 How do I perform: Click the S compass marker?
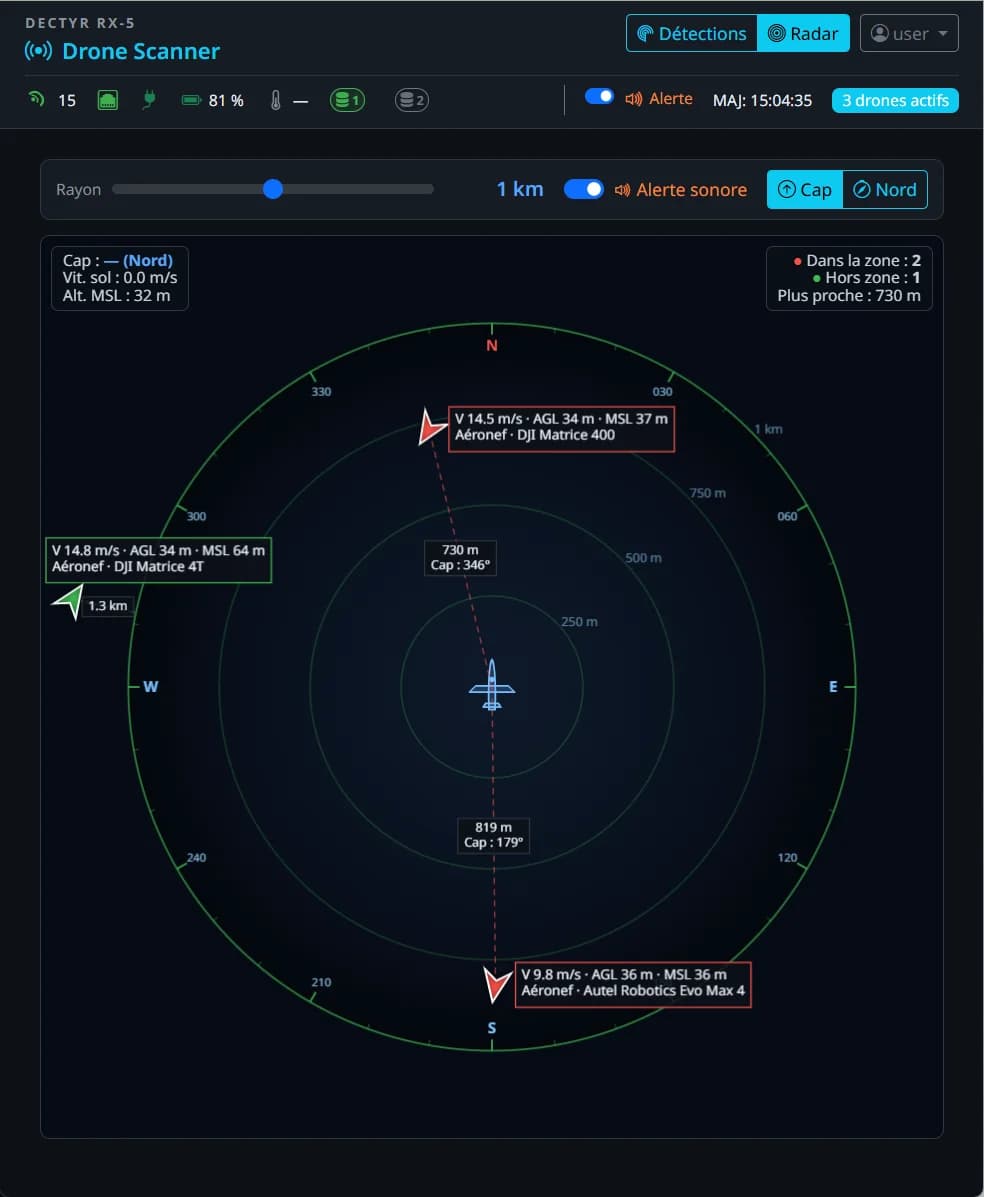(492, 1028)
